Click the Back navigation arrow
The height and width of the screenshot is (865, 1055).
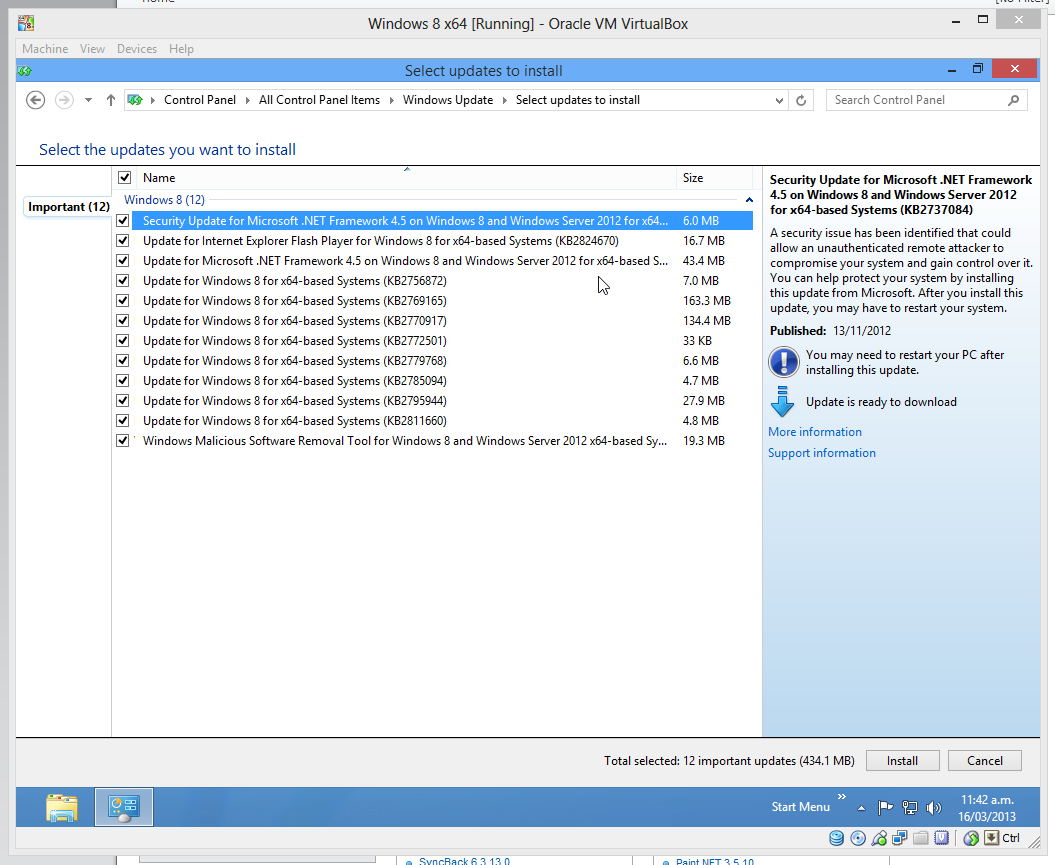(x=36, y=100)
